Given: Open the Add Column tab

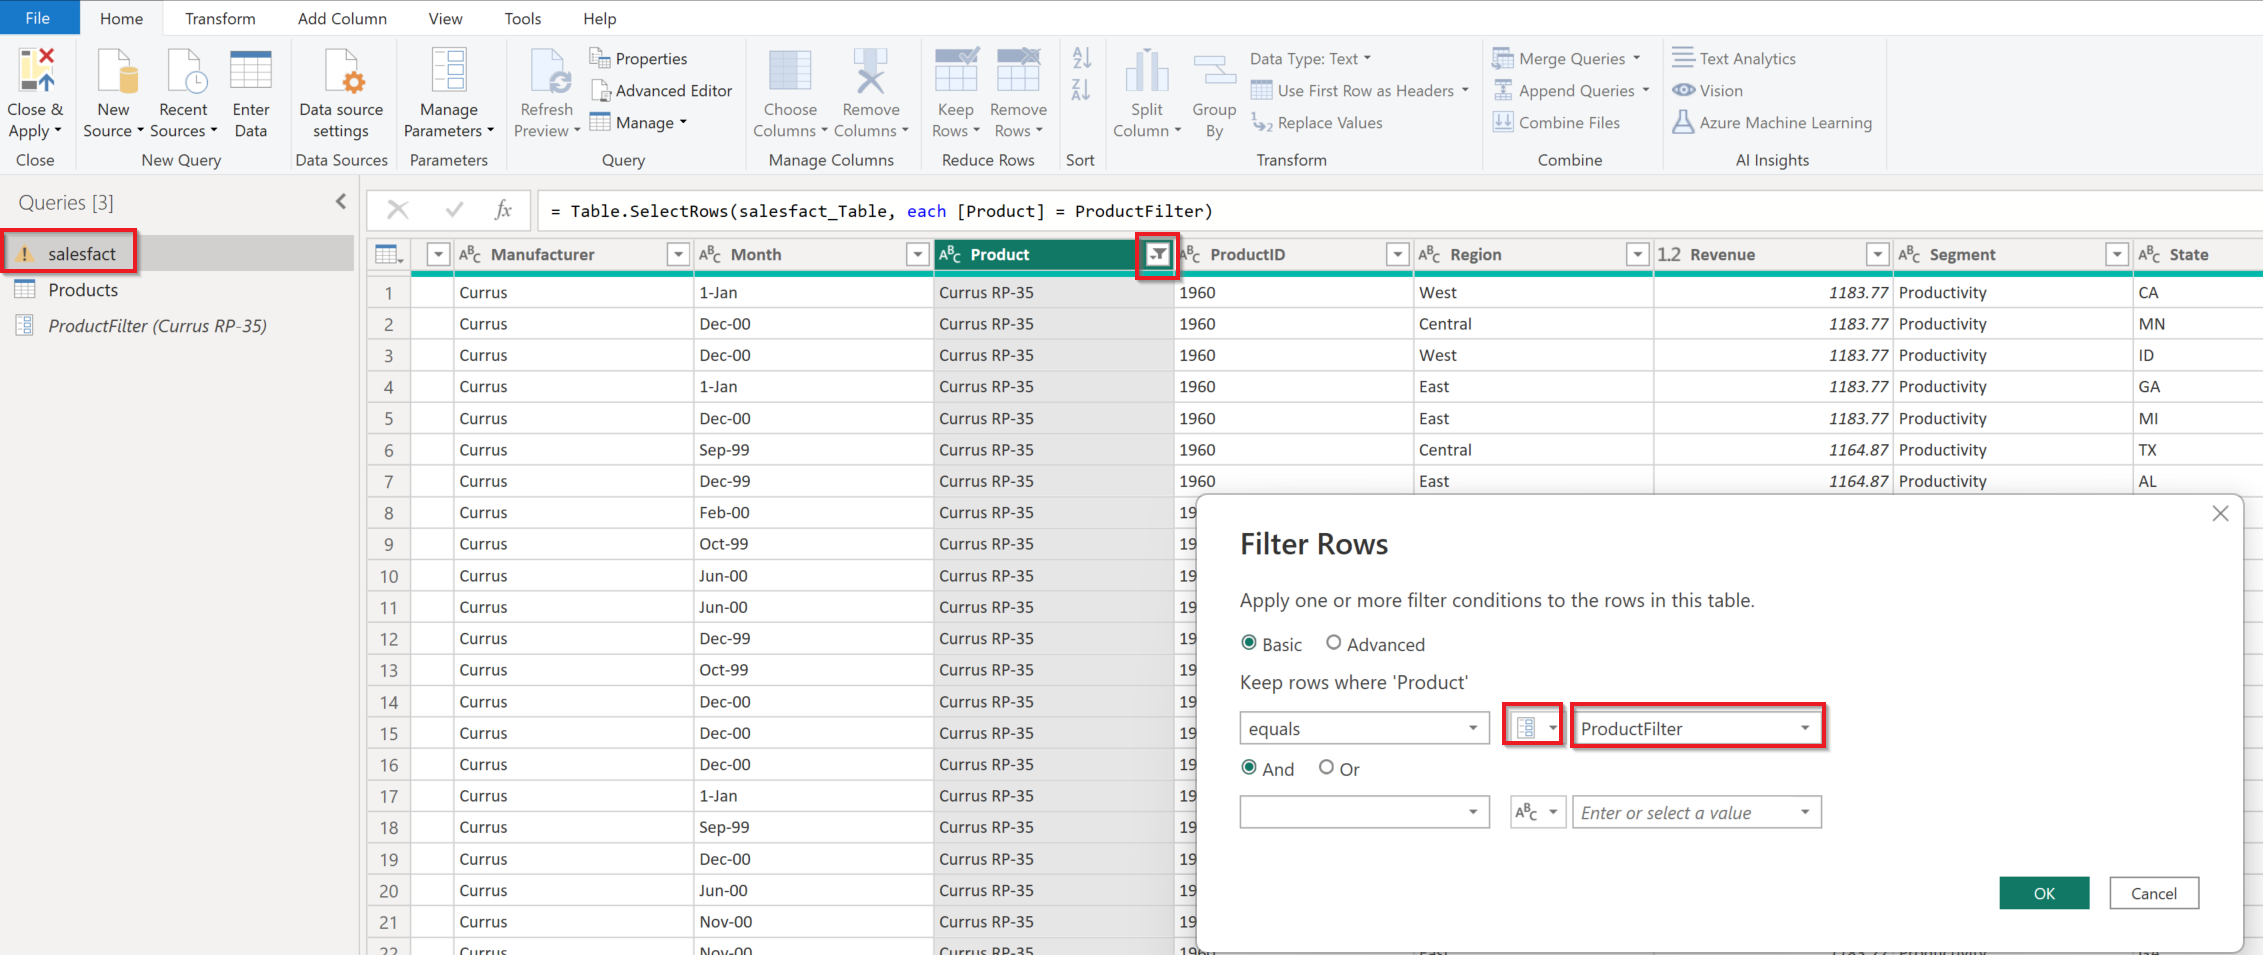Looking at the screenshot, I should click(342, 19).
